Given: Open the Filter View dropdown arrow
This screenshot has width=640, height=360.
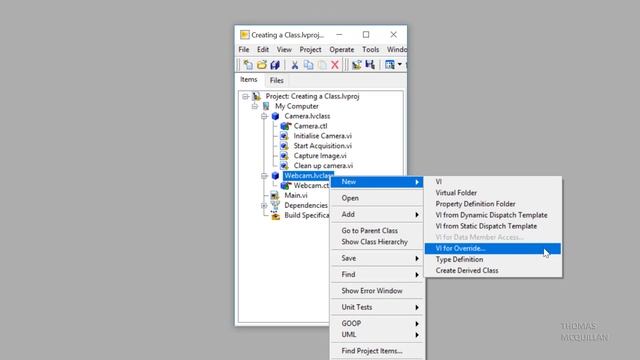Looking at the screenshot, I should [400, 64].
